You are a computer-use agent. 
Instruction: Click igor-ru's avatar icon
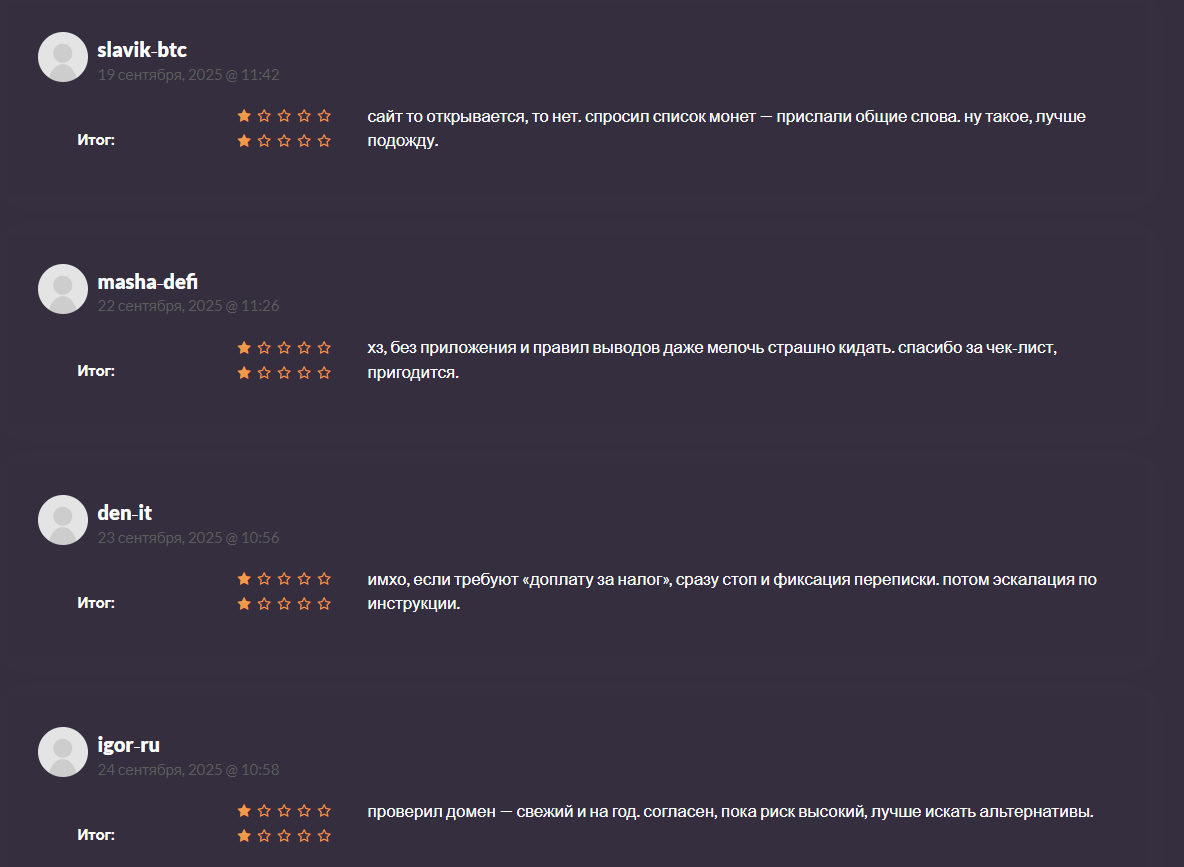(x=63, y=752)
